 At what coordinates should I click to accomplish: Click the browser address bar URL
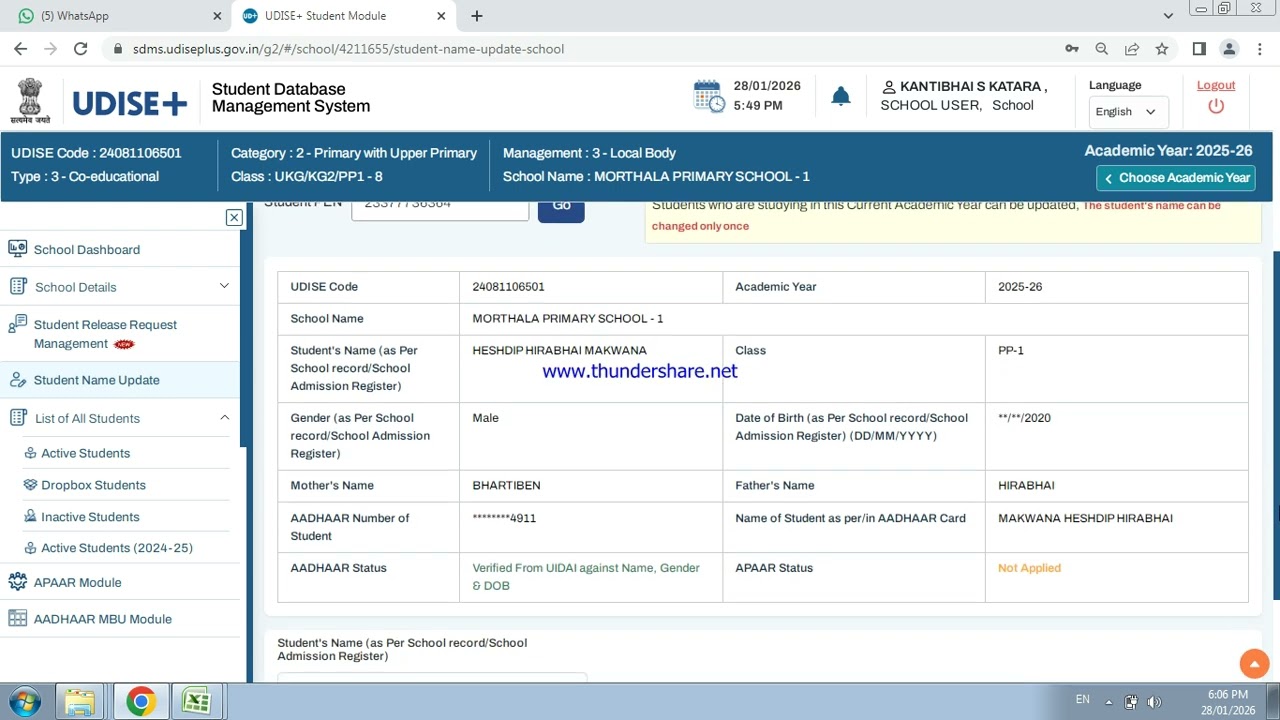(348, 48)
